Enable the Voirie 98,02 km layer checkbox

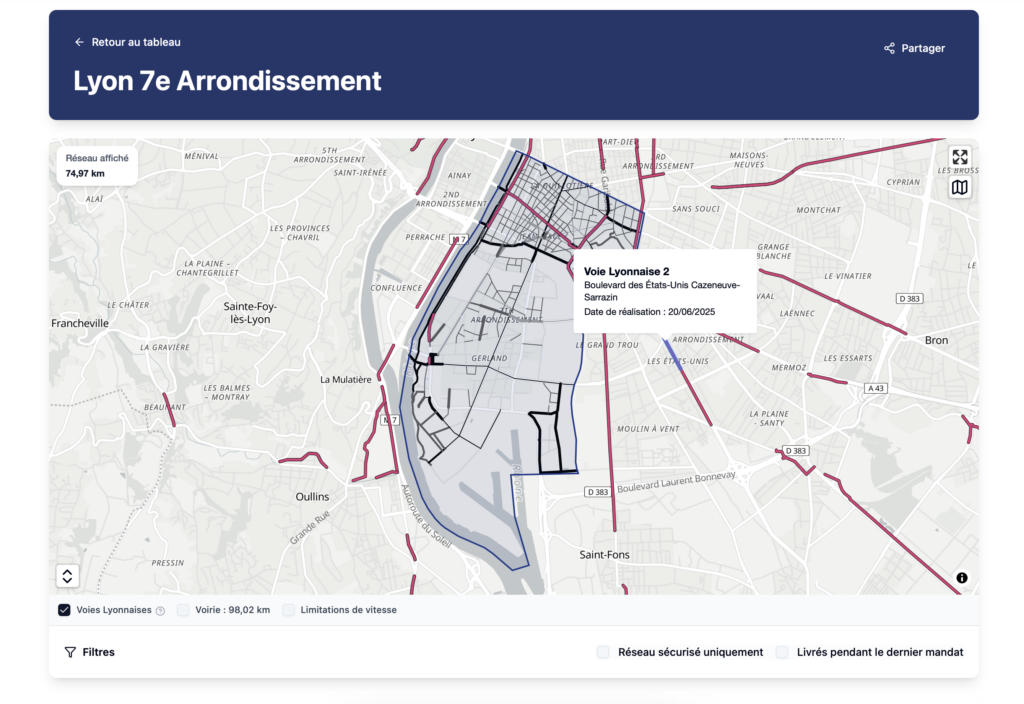tap(183, 610)
